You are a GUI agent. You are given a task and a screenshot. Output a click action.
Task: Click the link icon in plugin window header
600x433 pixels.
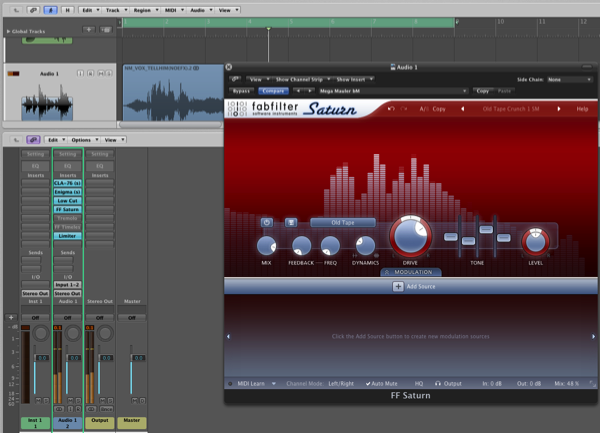click(x=236, y=78)
